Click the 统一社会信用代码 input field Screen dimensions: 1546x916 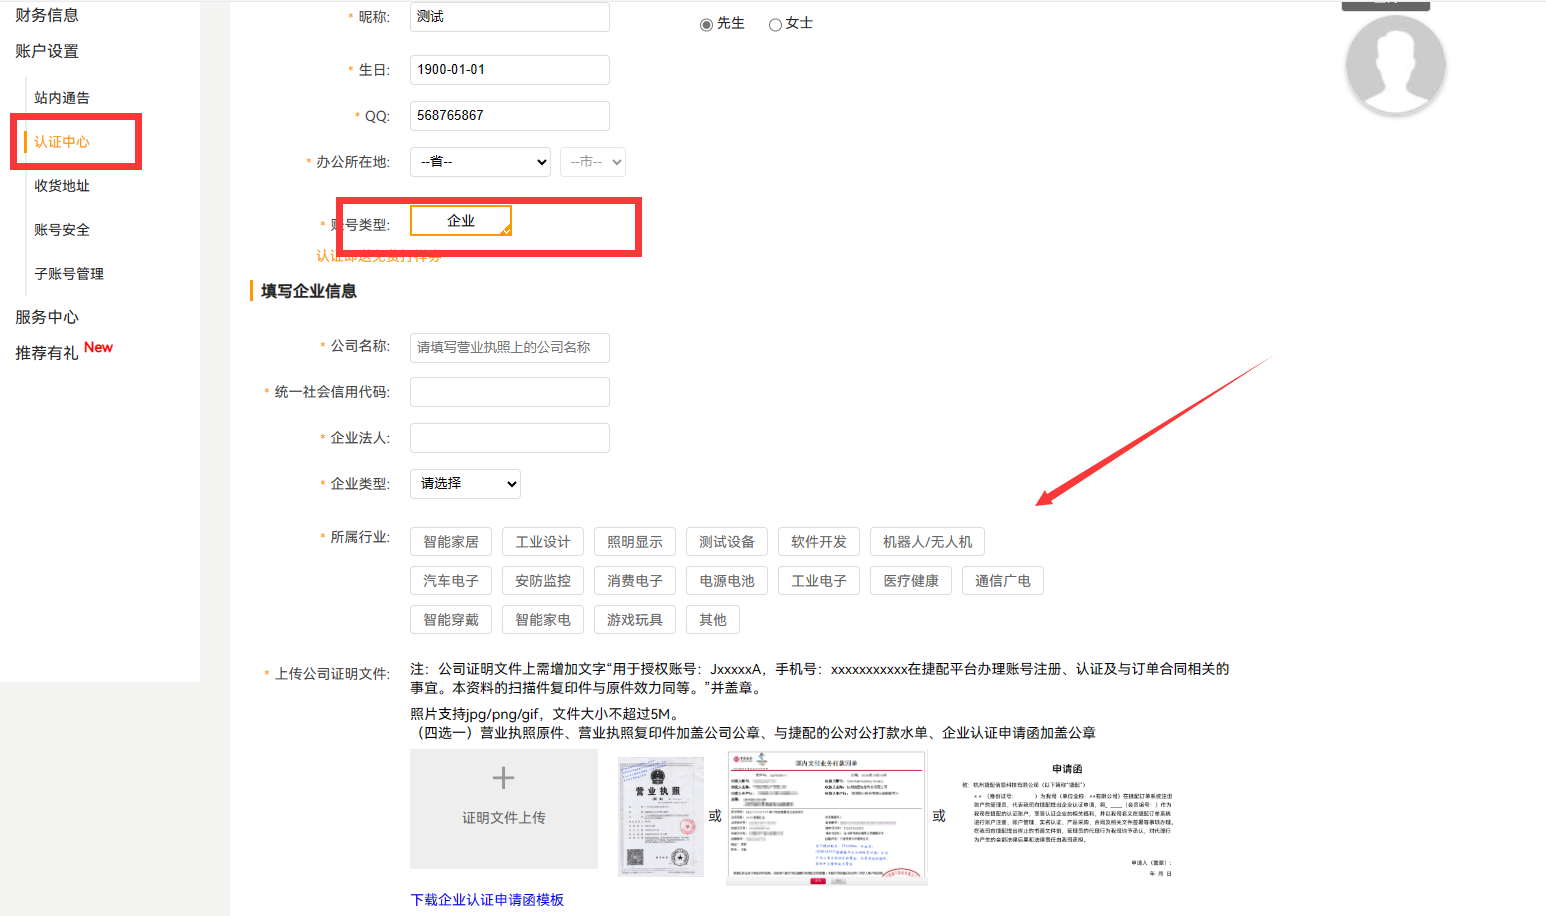click(509, 392)
